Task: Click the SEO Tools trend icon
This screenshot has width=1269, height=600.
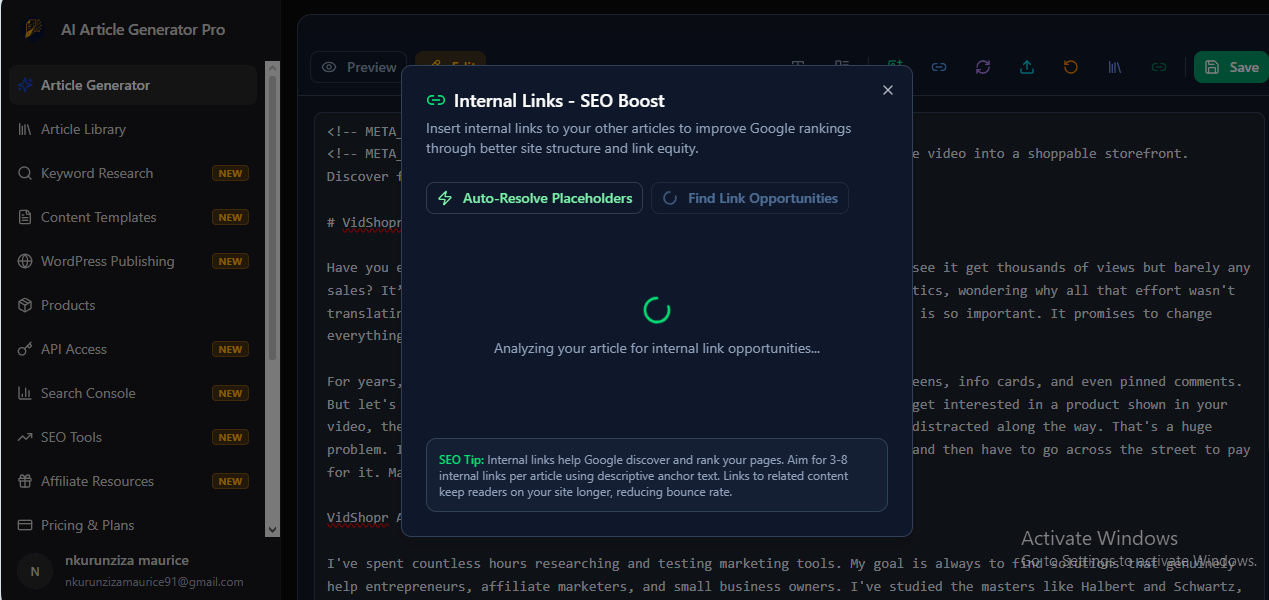Action: tap(25, 437)
